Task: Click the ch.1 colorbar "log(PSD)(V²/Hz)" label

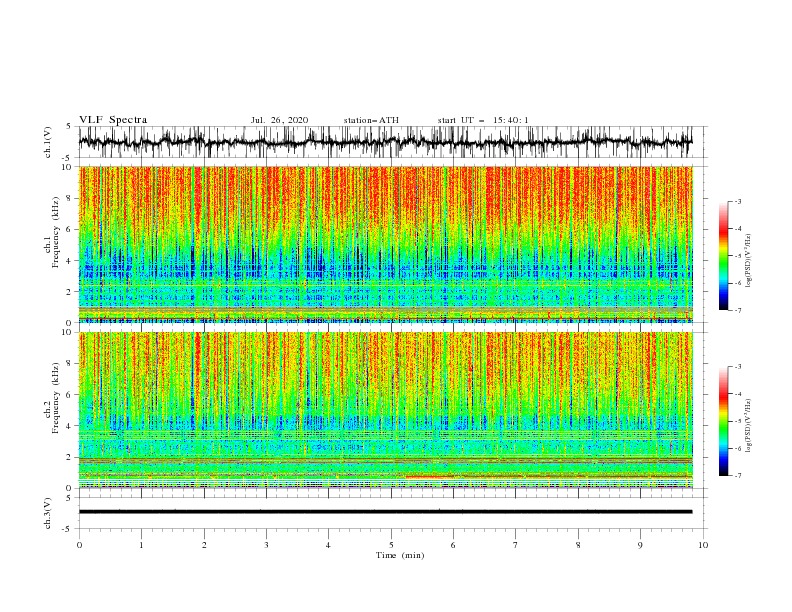Action: [x=749, y=261]
